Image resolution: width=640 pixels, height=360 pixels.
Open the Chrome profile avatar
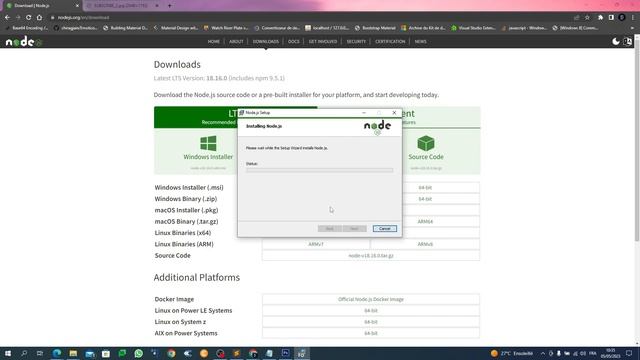pyautogui.click(x=622, y=18)
